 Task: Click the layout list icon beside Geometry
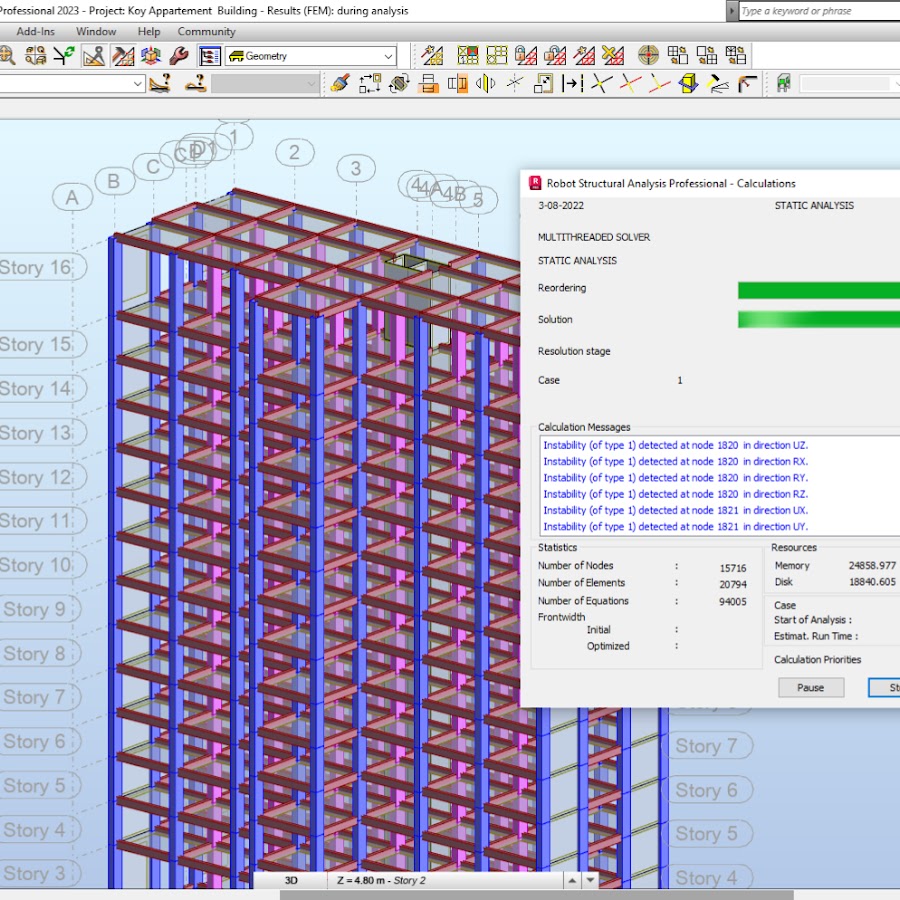(210, 56)
